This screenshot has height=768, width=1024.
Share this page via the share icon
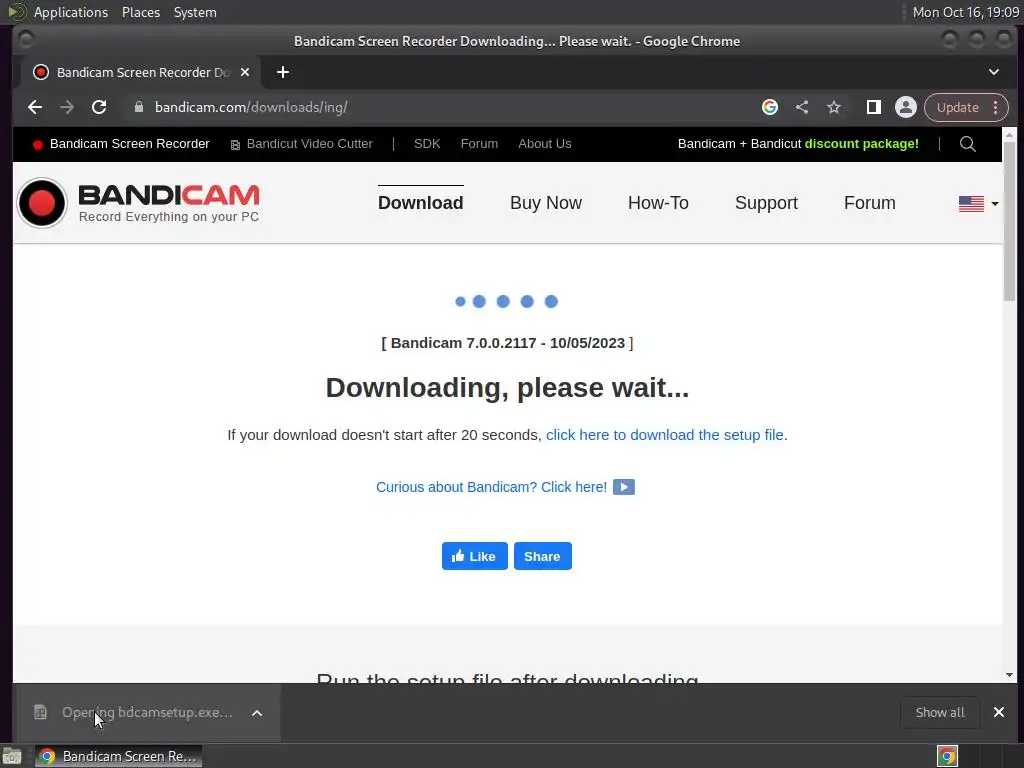(802, 107)
